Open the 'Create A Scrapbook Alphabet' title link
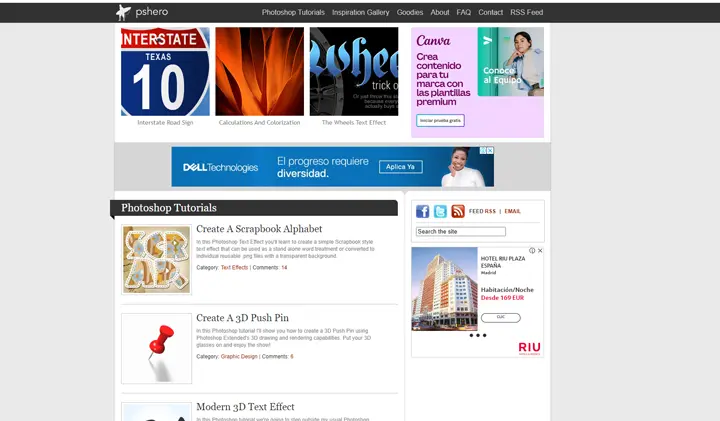The image size is (720, 421). 259,229
